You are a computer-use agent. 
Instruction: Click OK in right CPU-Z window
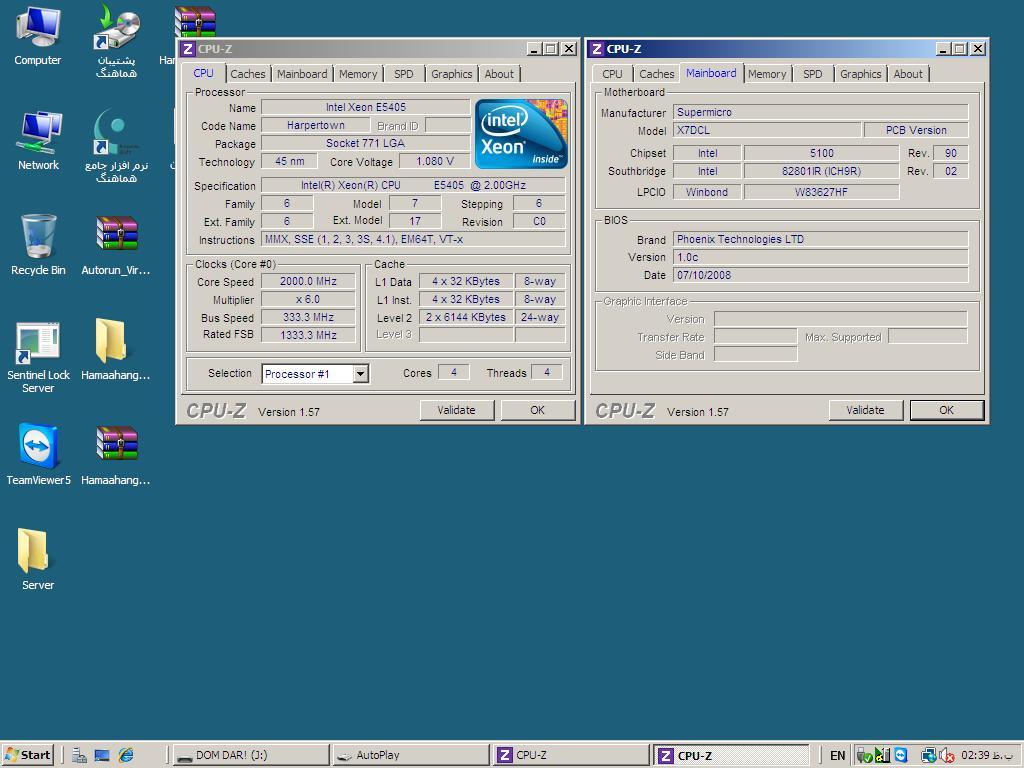pyautogui.click(x=946, y=410)
